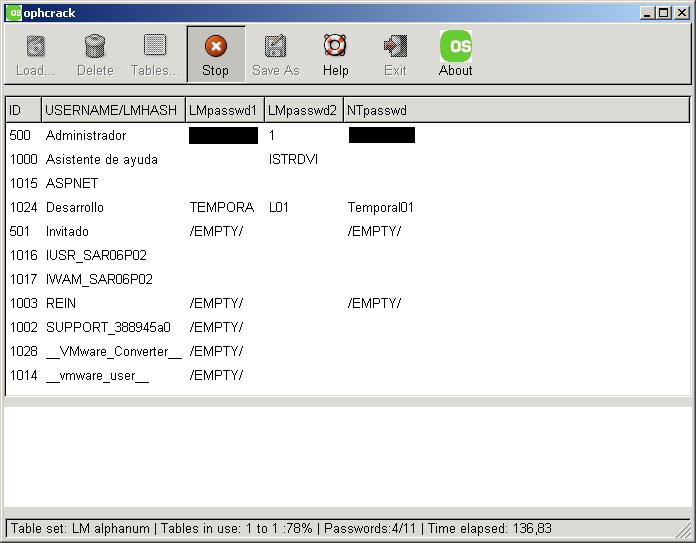Select the IWAM_SAR06P02 account
696x543 pixels.
tap(99, 279)
